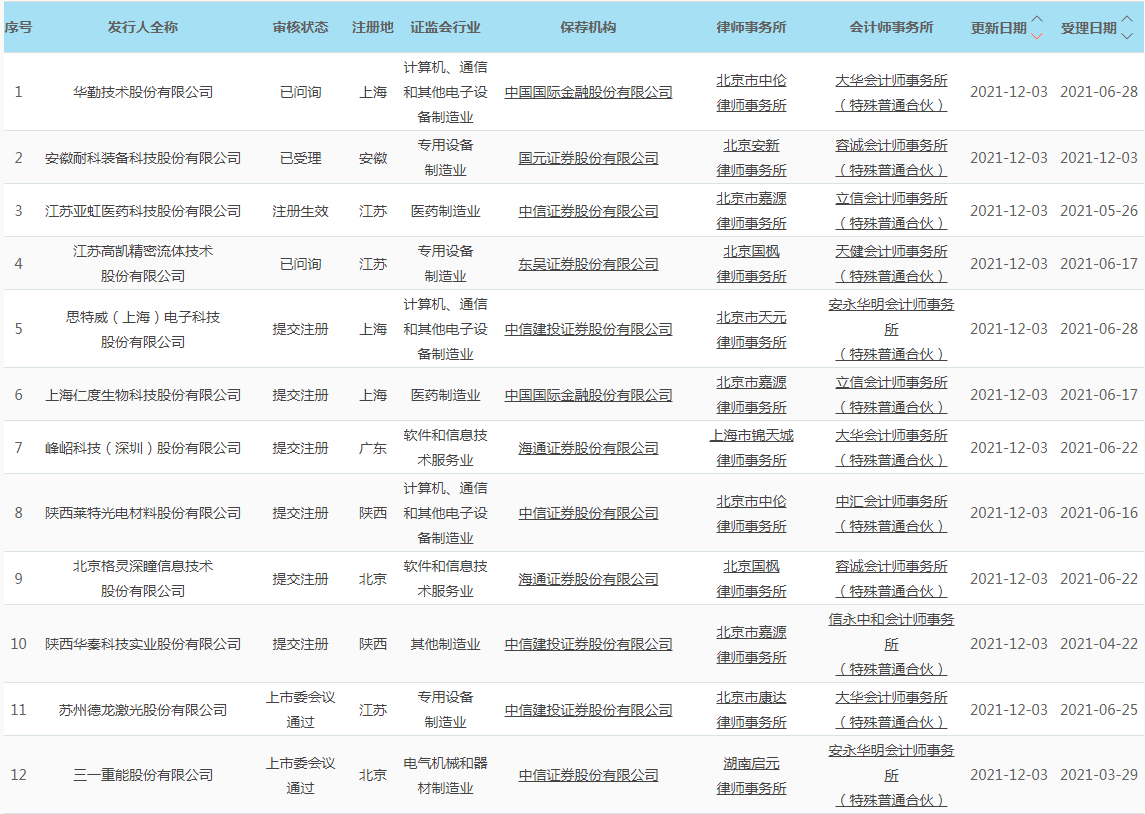Screen dimensions: 1145x814
Task: Click 上海市锦天城律师事务所 law firm link
Action: pos(751,436)
